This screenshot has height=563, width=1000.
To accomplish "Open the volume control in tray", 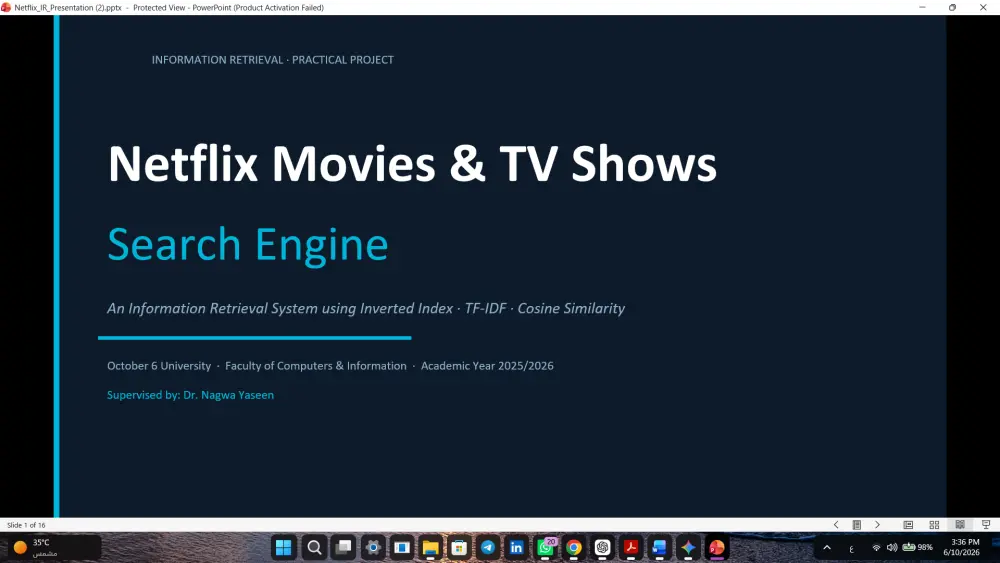I will [892, 547].
